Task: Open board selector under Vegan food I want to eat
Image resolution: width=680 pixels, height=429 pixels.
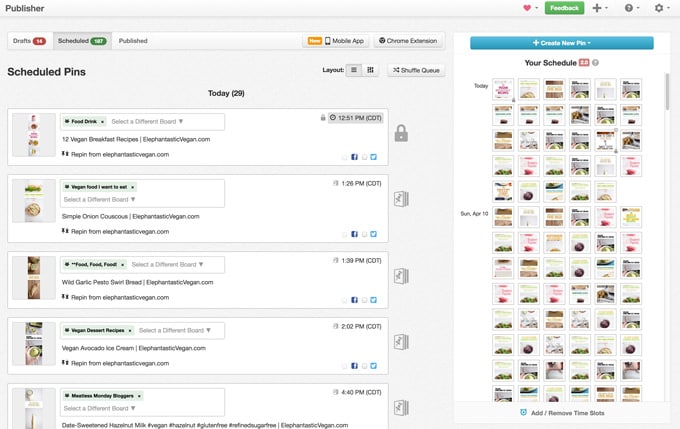Action: point(99,200)
